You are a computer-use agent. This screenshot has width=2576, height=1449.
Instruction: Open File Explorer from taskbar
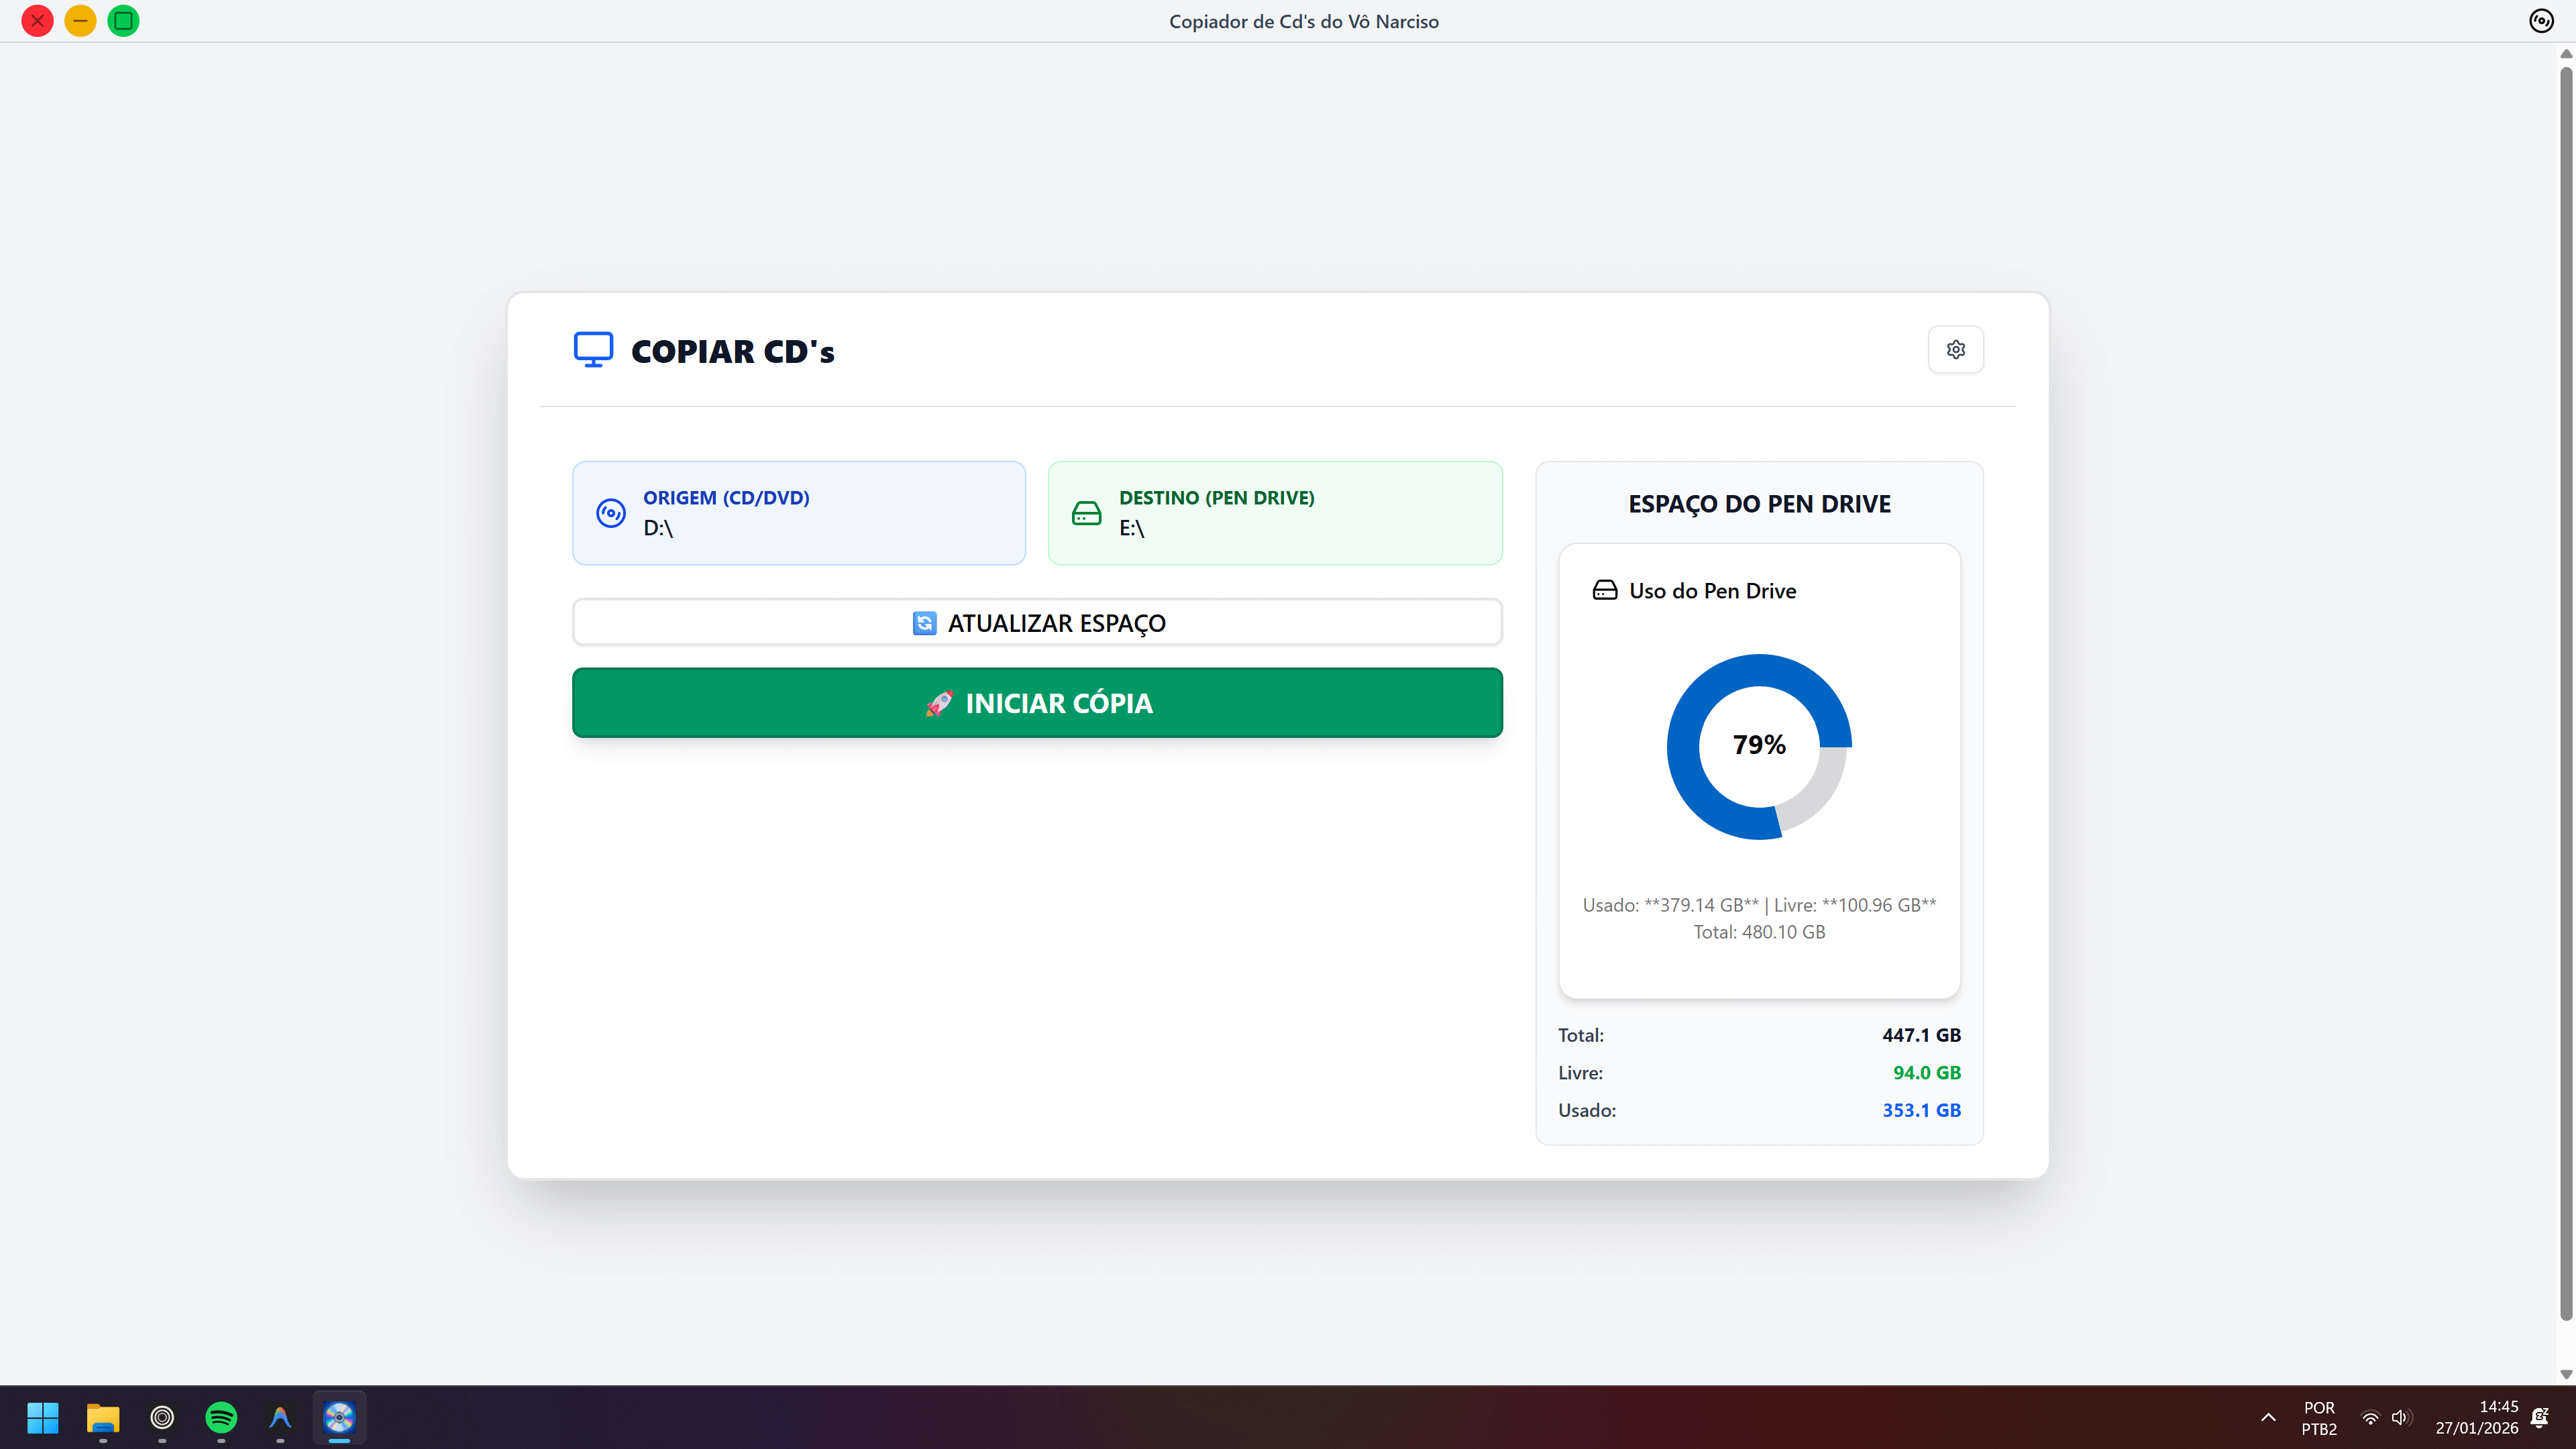103,1417
